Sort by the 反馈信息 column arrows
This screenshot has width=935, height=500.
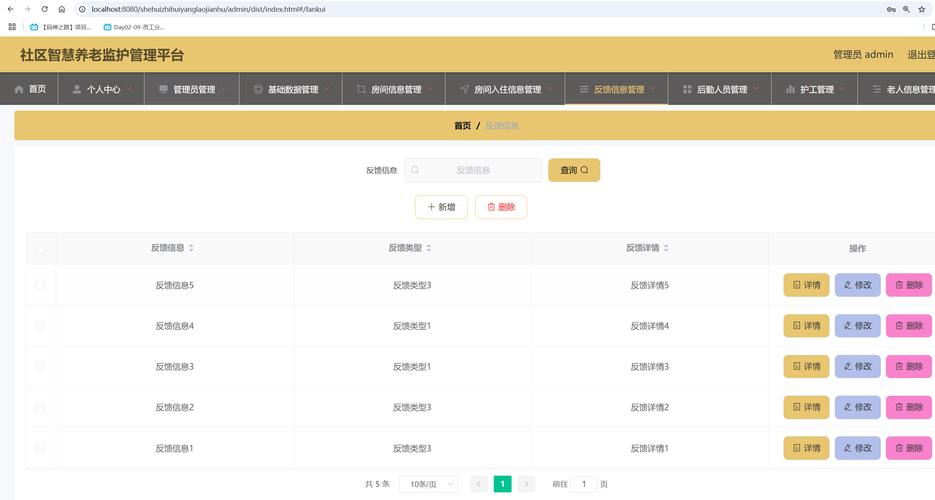coord(191,248)
